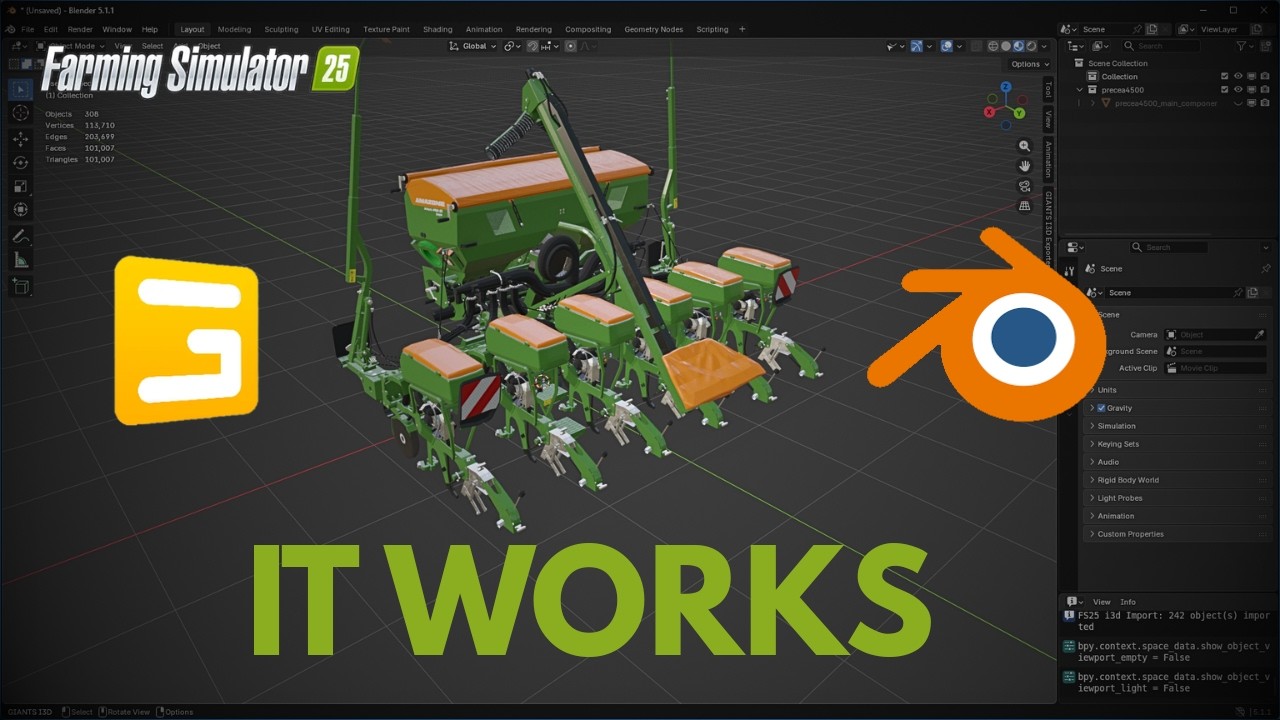Pick the Scale tool
The image size is (1280, 720).
click(20, 186)
